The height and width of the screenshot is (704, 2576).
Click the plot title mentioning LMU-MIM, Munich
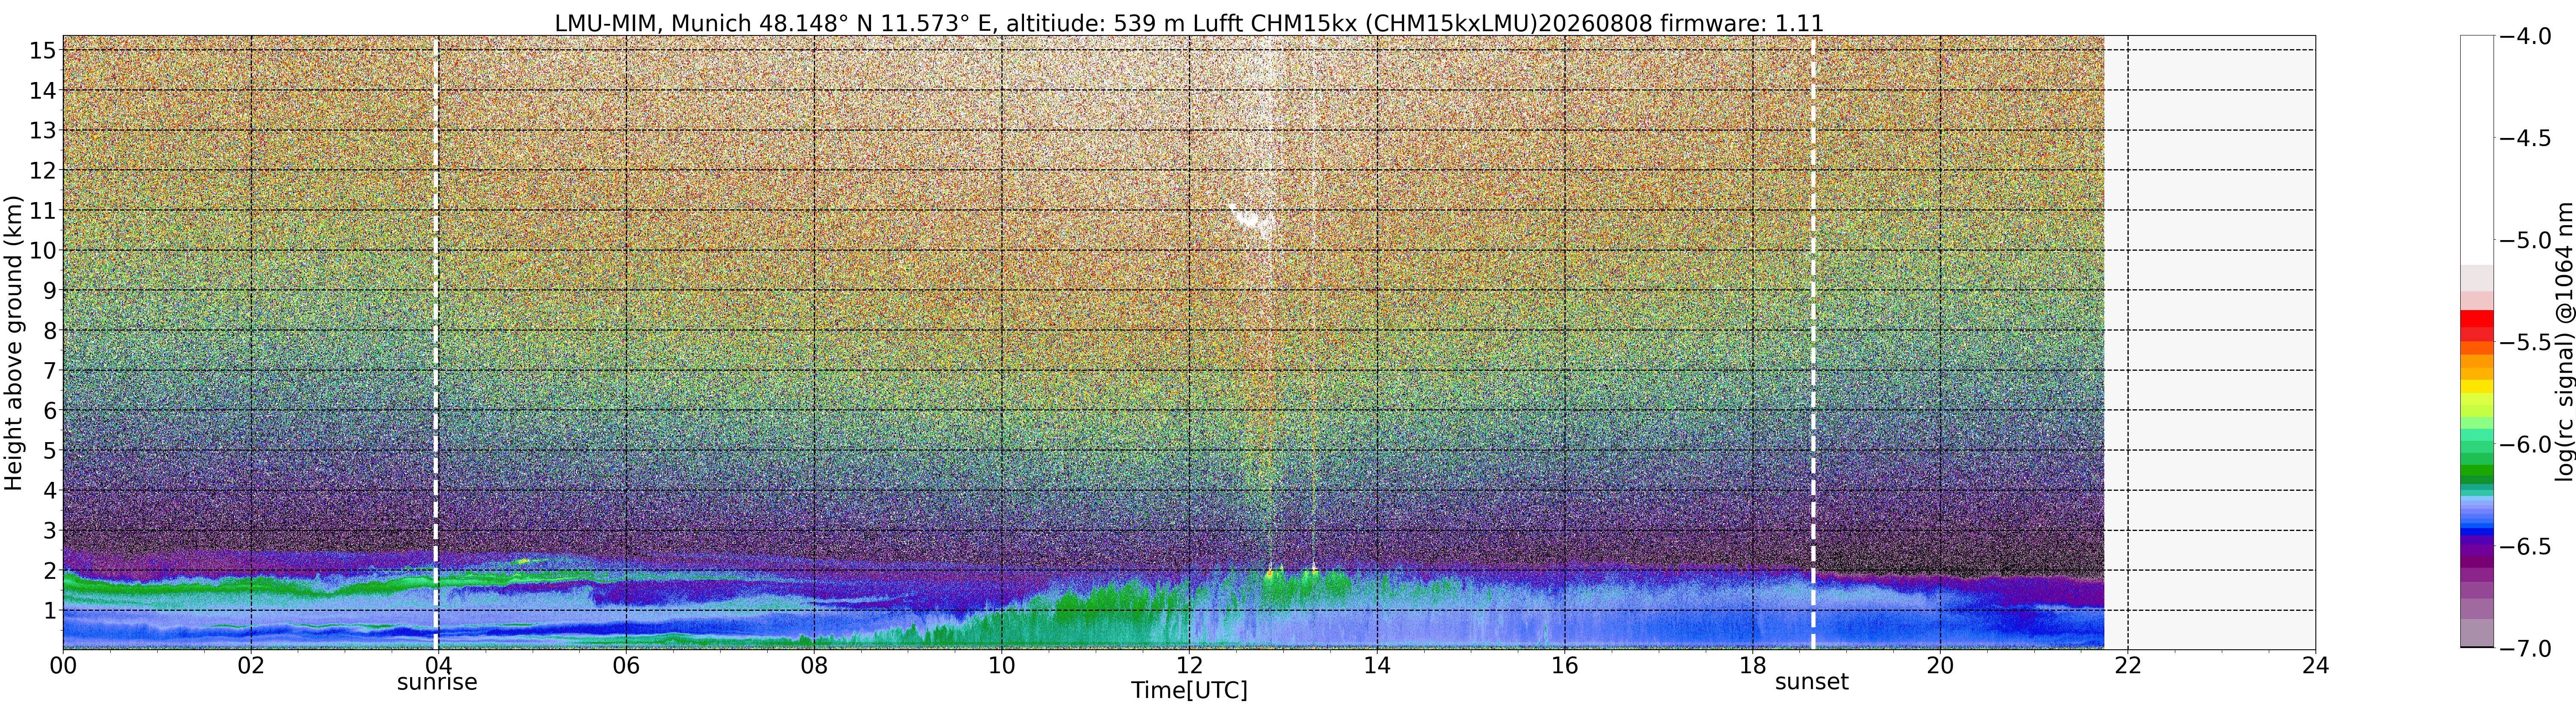pos(1189,22)
